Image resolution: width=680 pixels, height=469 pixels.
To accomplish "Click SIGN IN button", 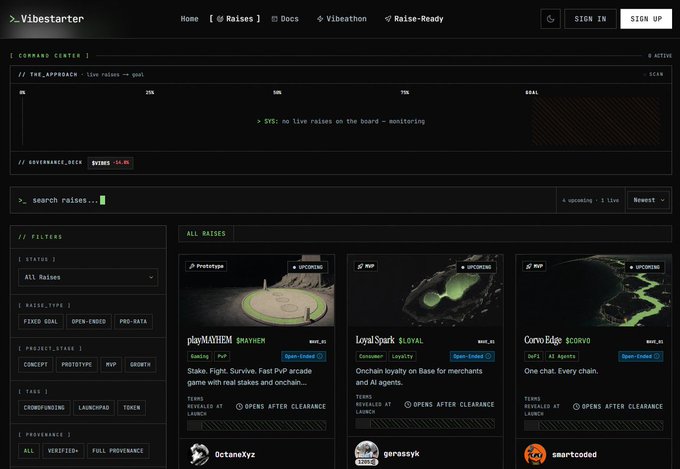I will tap(590, 19).
